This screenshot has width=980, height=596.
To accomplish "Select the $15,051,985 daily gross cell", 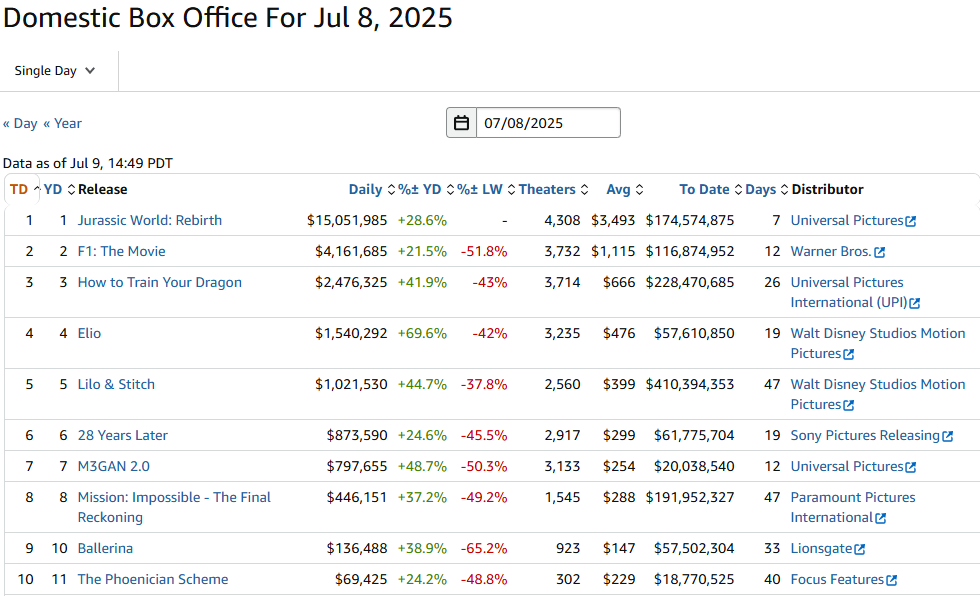I will pyautogui.click(x=347, y=221).
